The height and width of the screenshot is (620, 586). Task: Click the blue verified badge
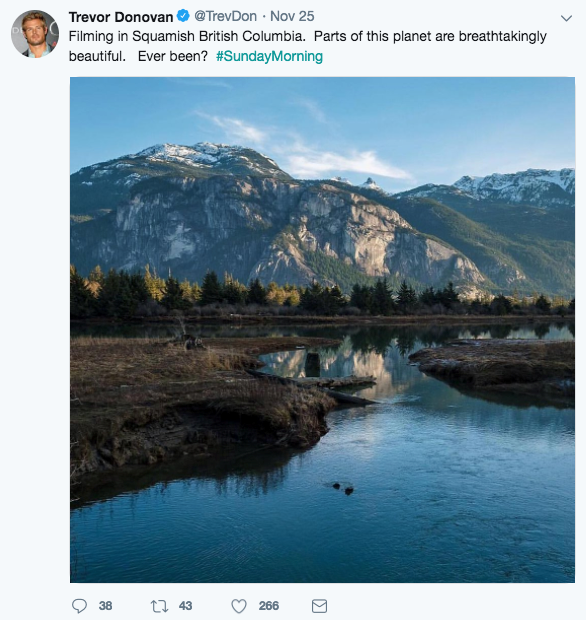point(183,16)
